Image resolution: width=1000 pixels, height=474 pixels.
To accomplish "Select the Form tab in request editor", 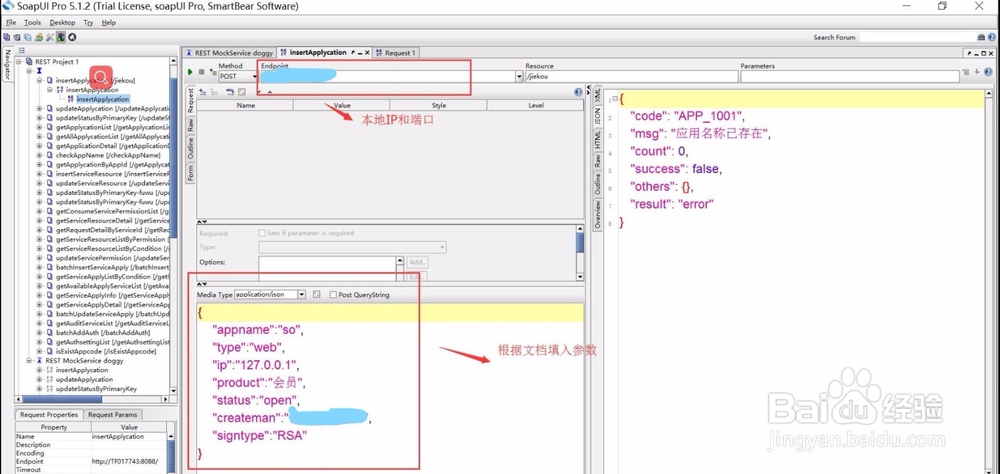I will (190, 172).
